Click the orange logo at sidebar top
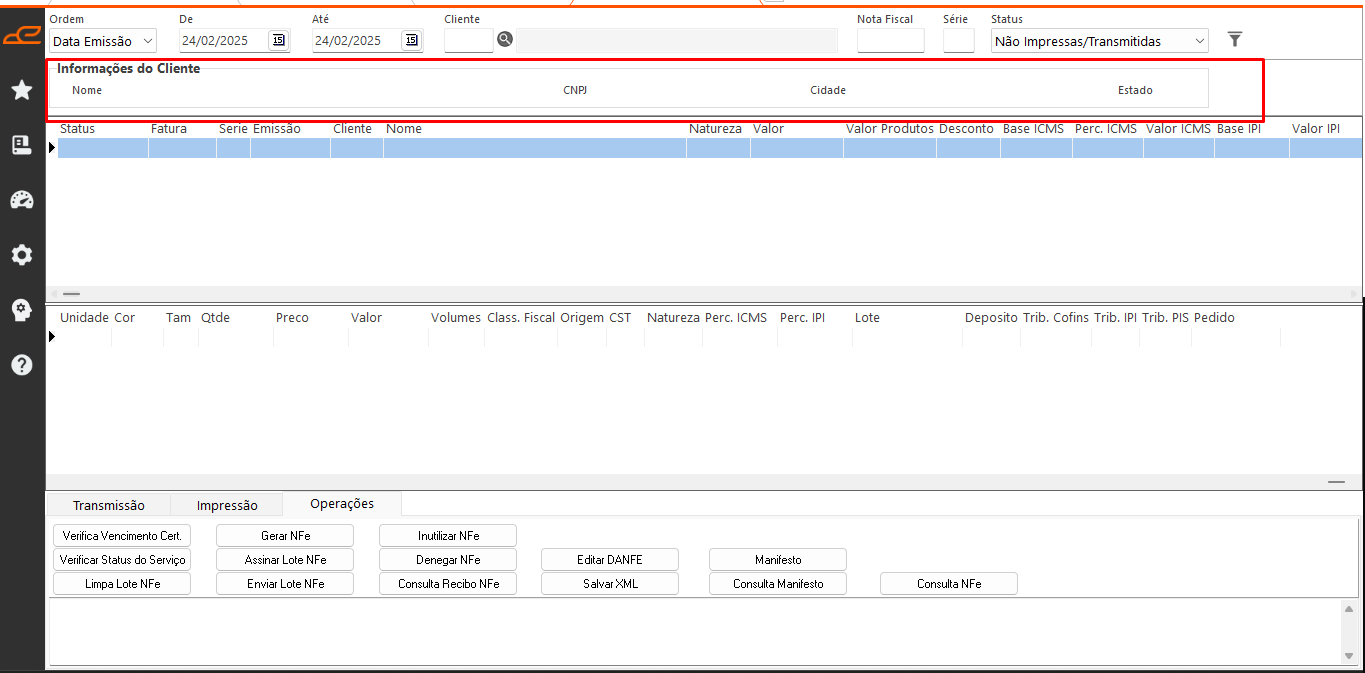1365x673 pixels. tap(21, 37)
